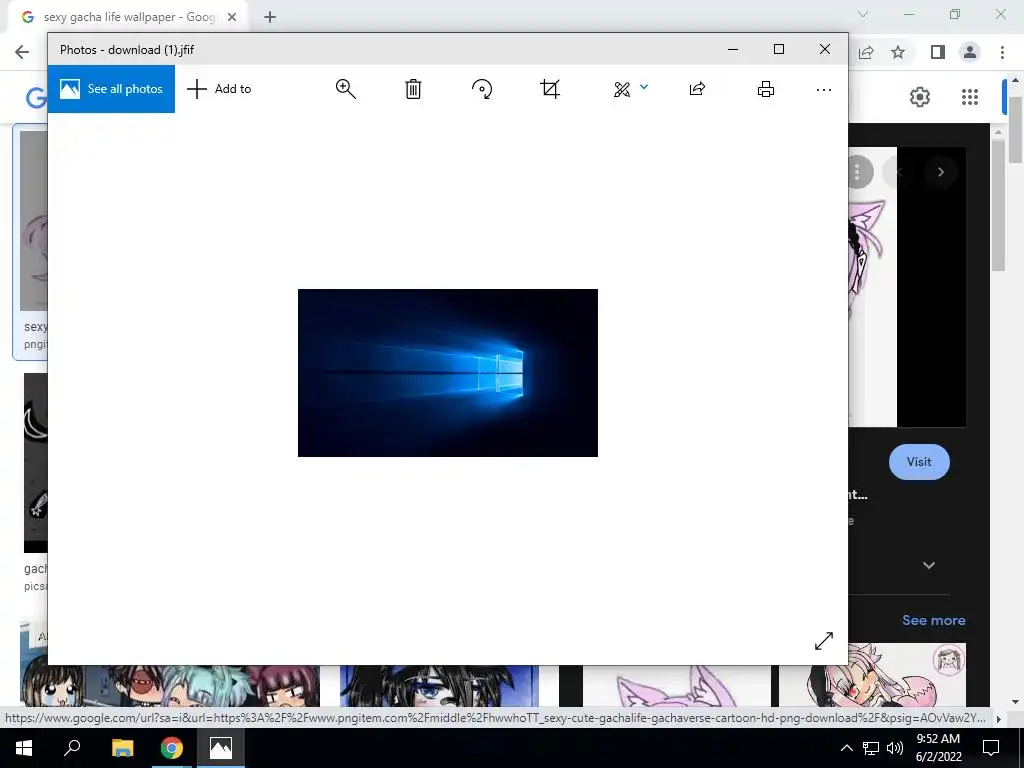Click blue-eyed anime character thumbnail in Google

pos(439,686)
